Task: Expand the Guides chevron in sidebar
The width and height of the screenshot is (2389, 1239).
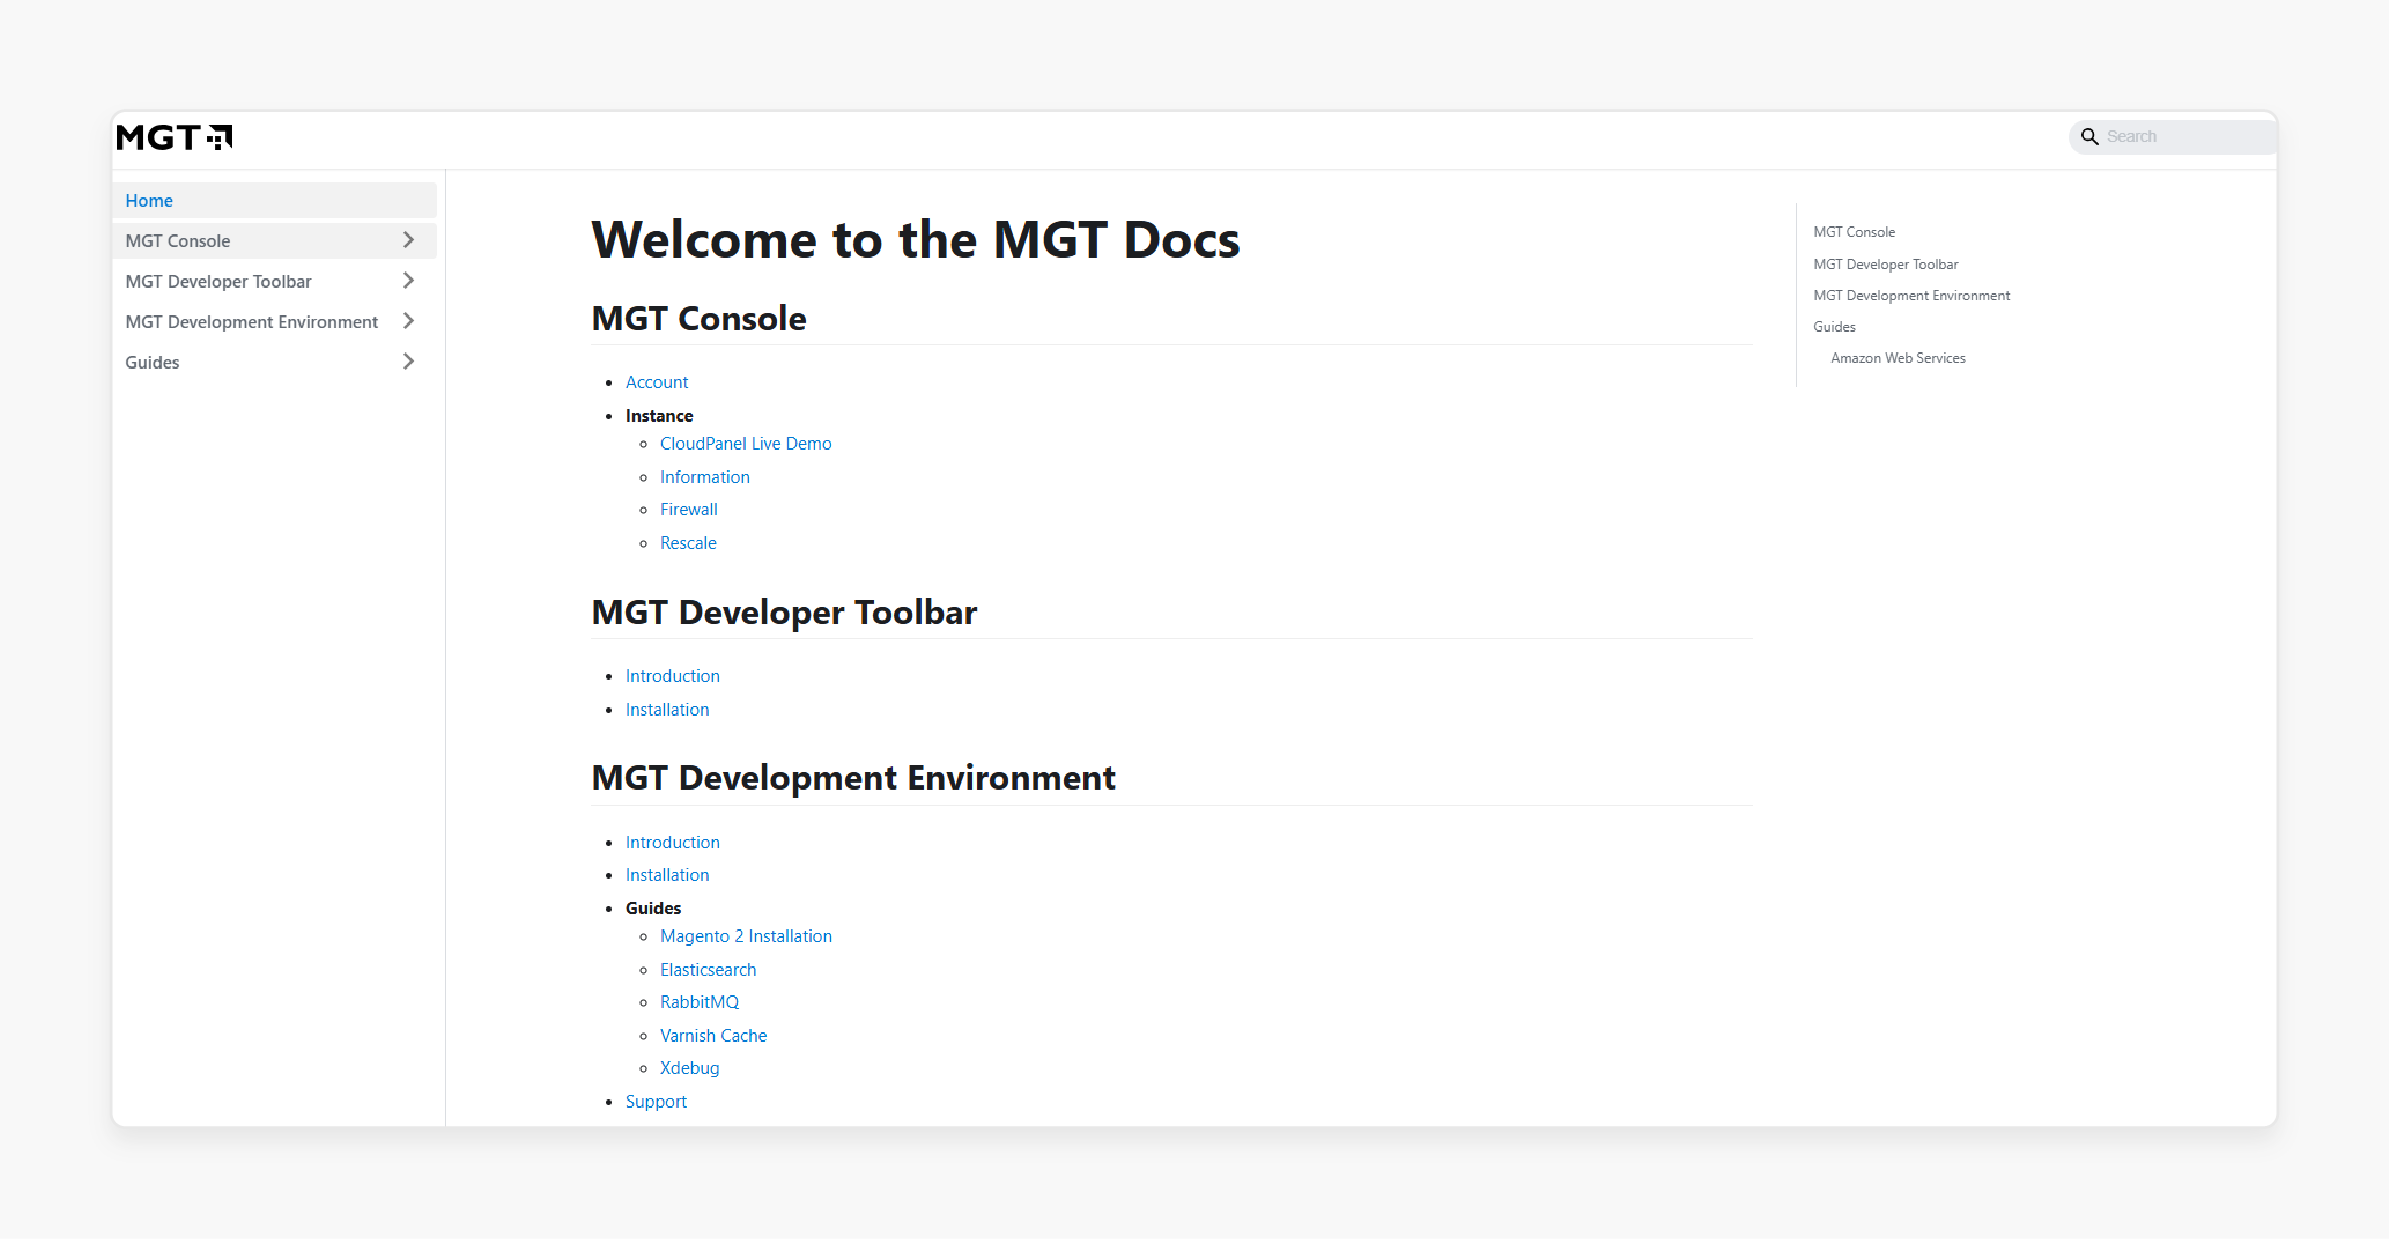Action: (408, 361)
